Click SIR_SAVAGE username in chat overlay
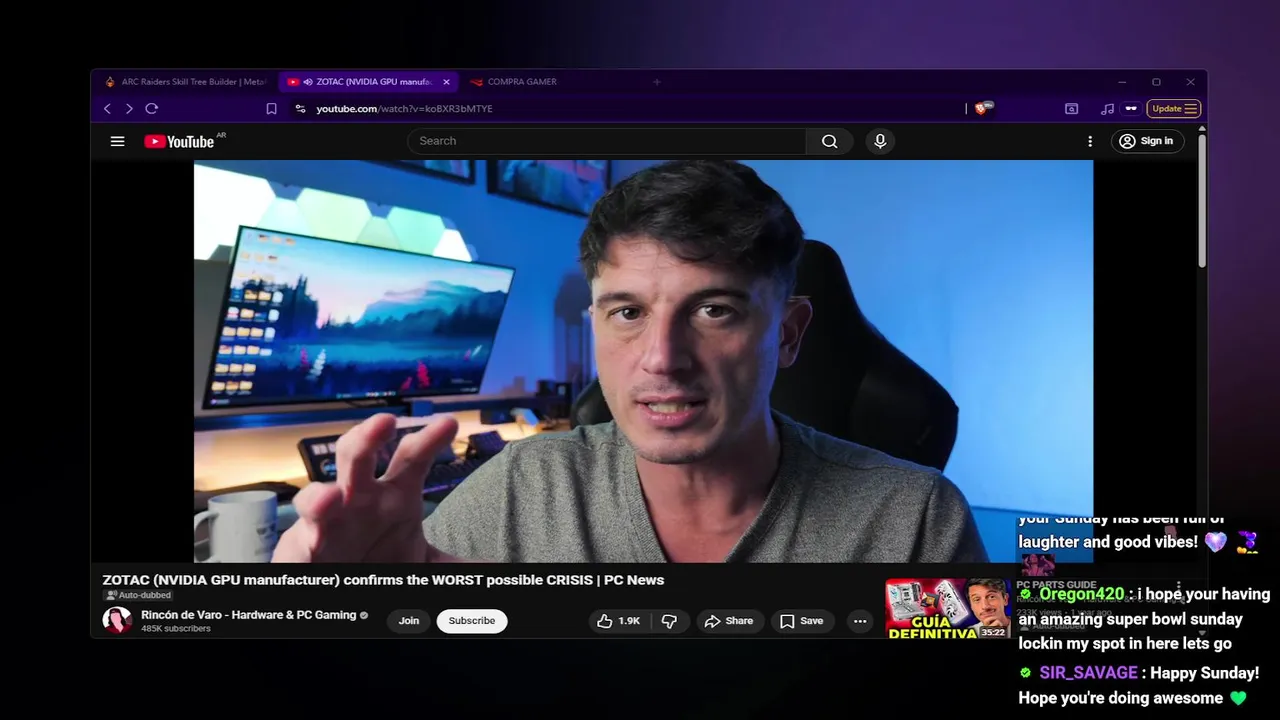 (1088, 673)
